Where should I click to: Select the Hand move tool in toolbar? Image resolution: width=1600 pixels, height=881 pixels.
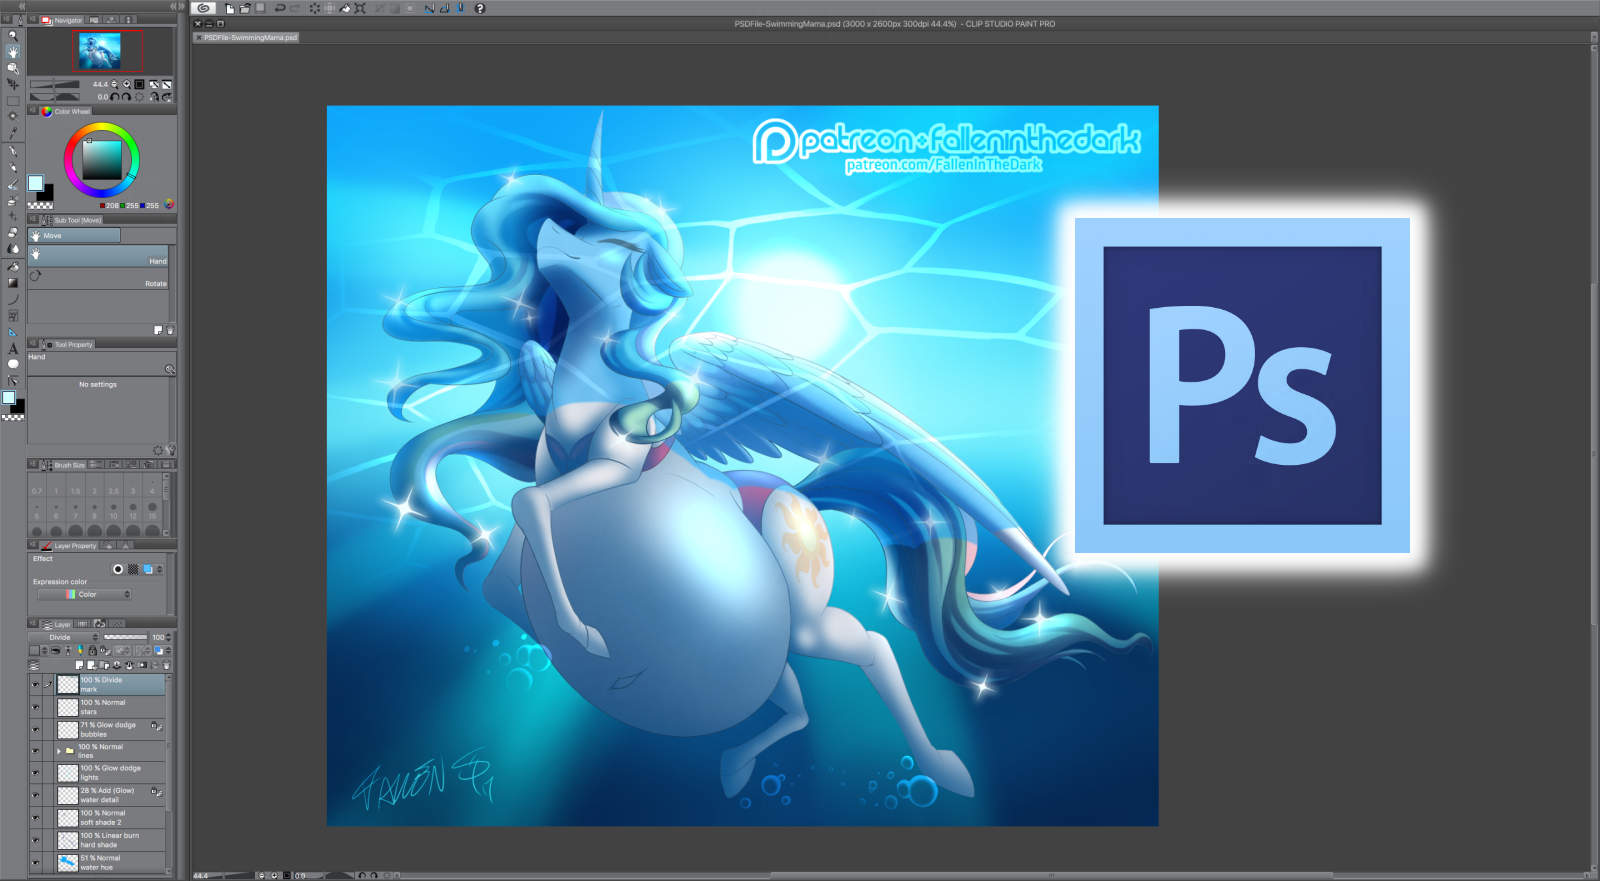(13, 51)
